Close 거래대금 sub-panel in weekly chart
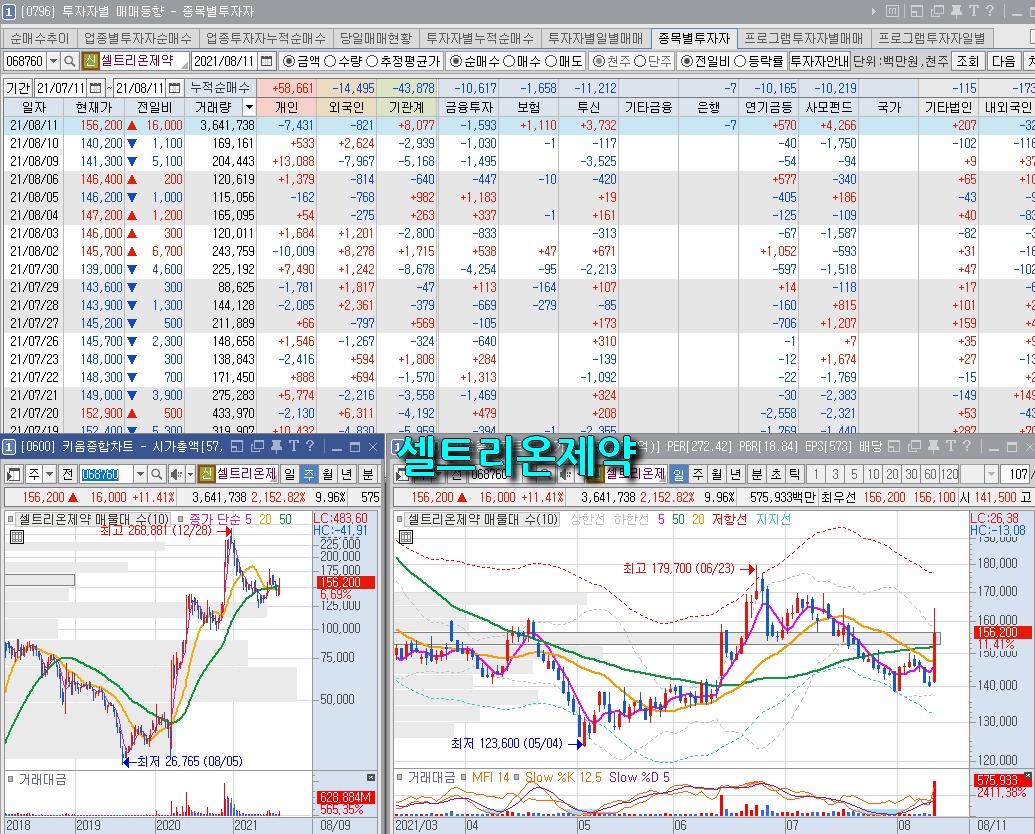The image size is (1035, 834). coord(371,778)
